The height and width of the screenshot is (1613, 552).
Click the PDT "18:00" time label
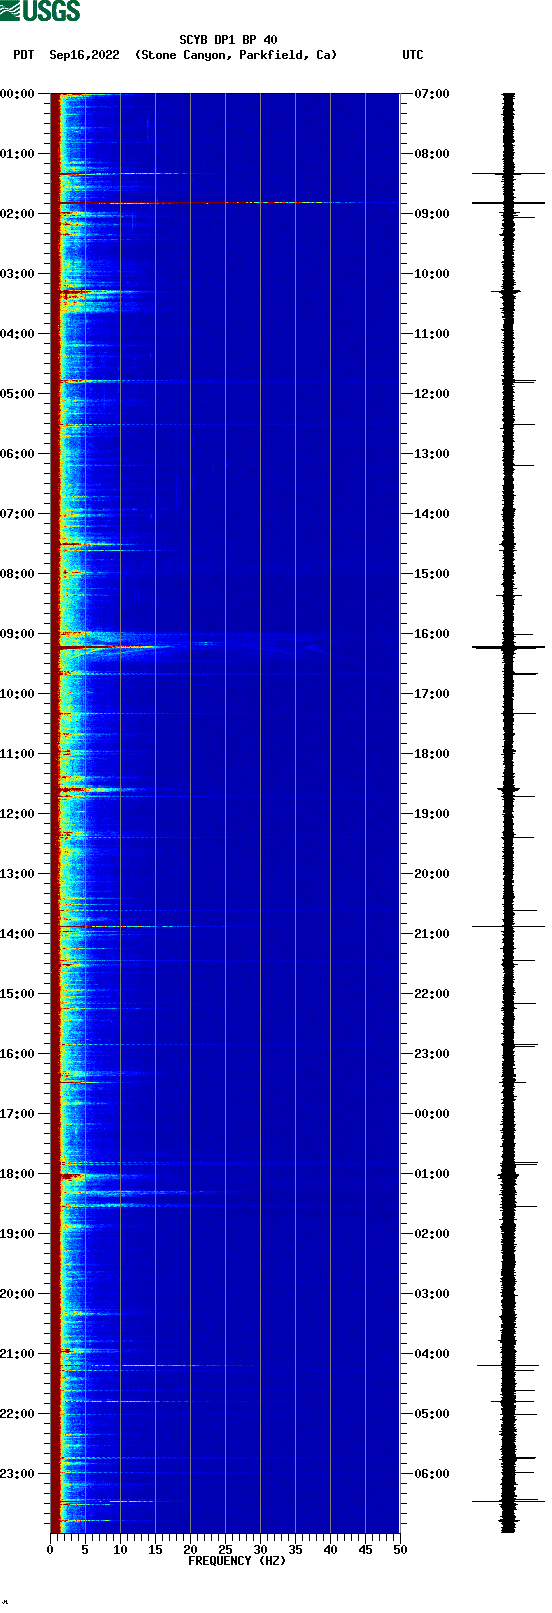point(18,1174)
